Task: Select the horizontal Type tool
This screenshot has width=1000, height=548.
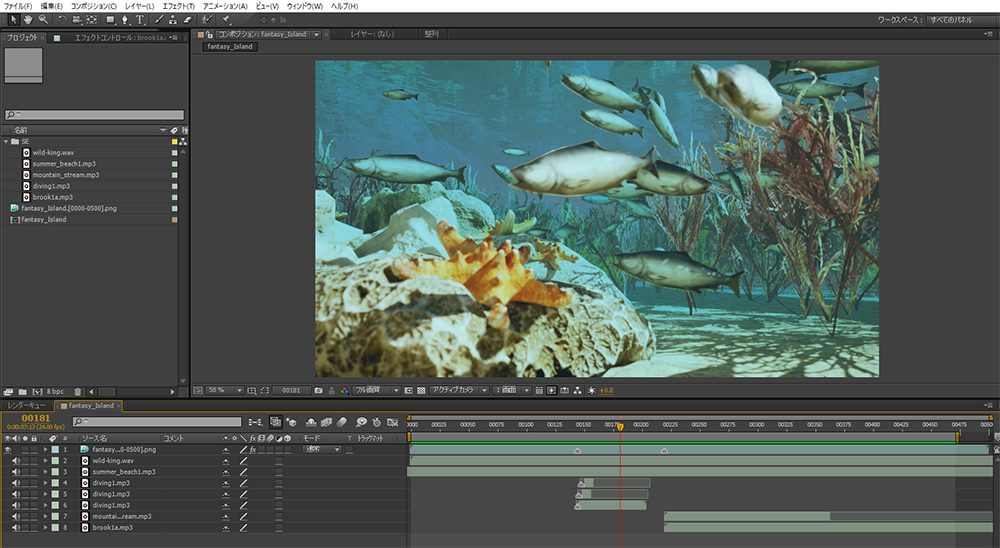Action: (139, 19)
